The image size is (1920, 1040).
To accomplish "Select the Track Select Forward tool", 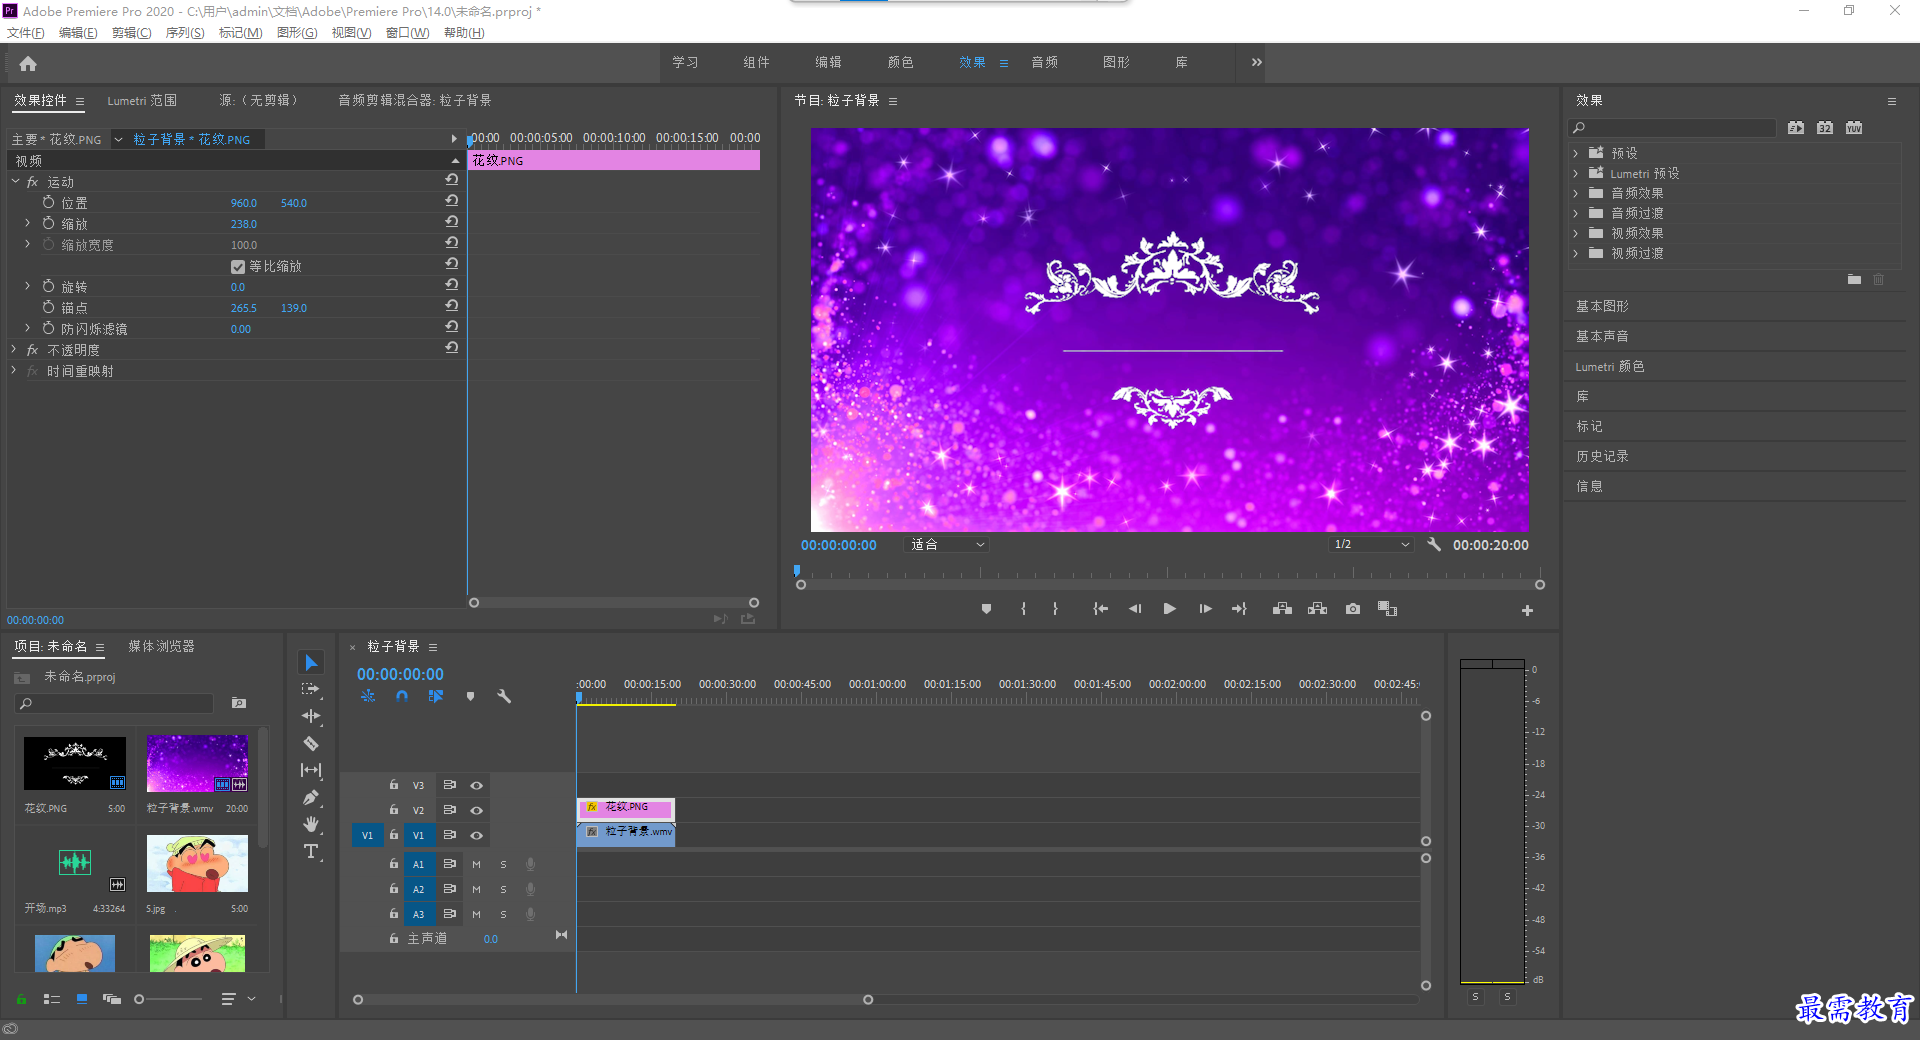I will coord(311,689).
